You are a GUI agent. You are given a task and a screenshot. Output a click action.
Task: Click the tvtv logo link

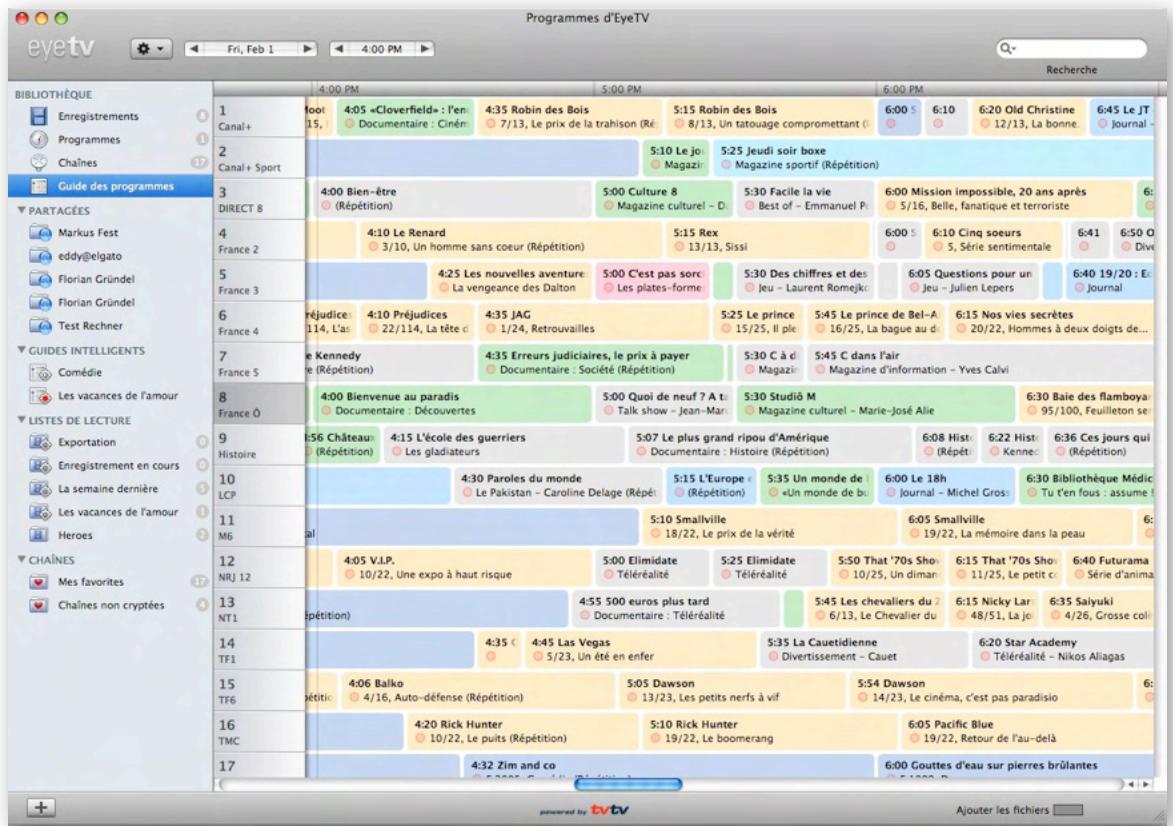tap(610, 810)
